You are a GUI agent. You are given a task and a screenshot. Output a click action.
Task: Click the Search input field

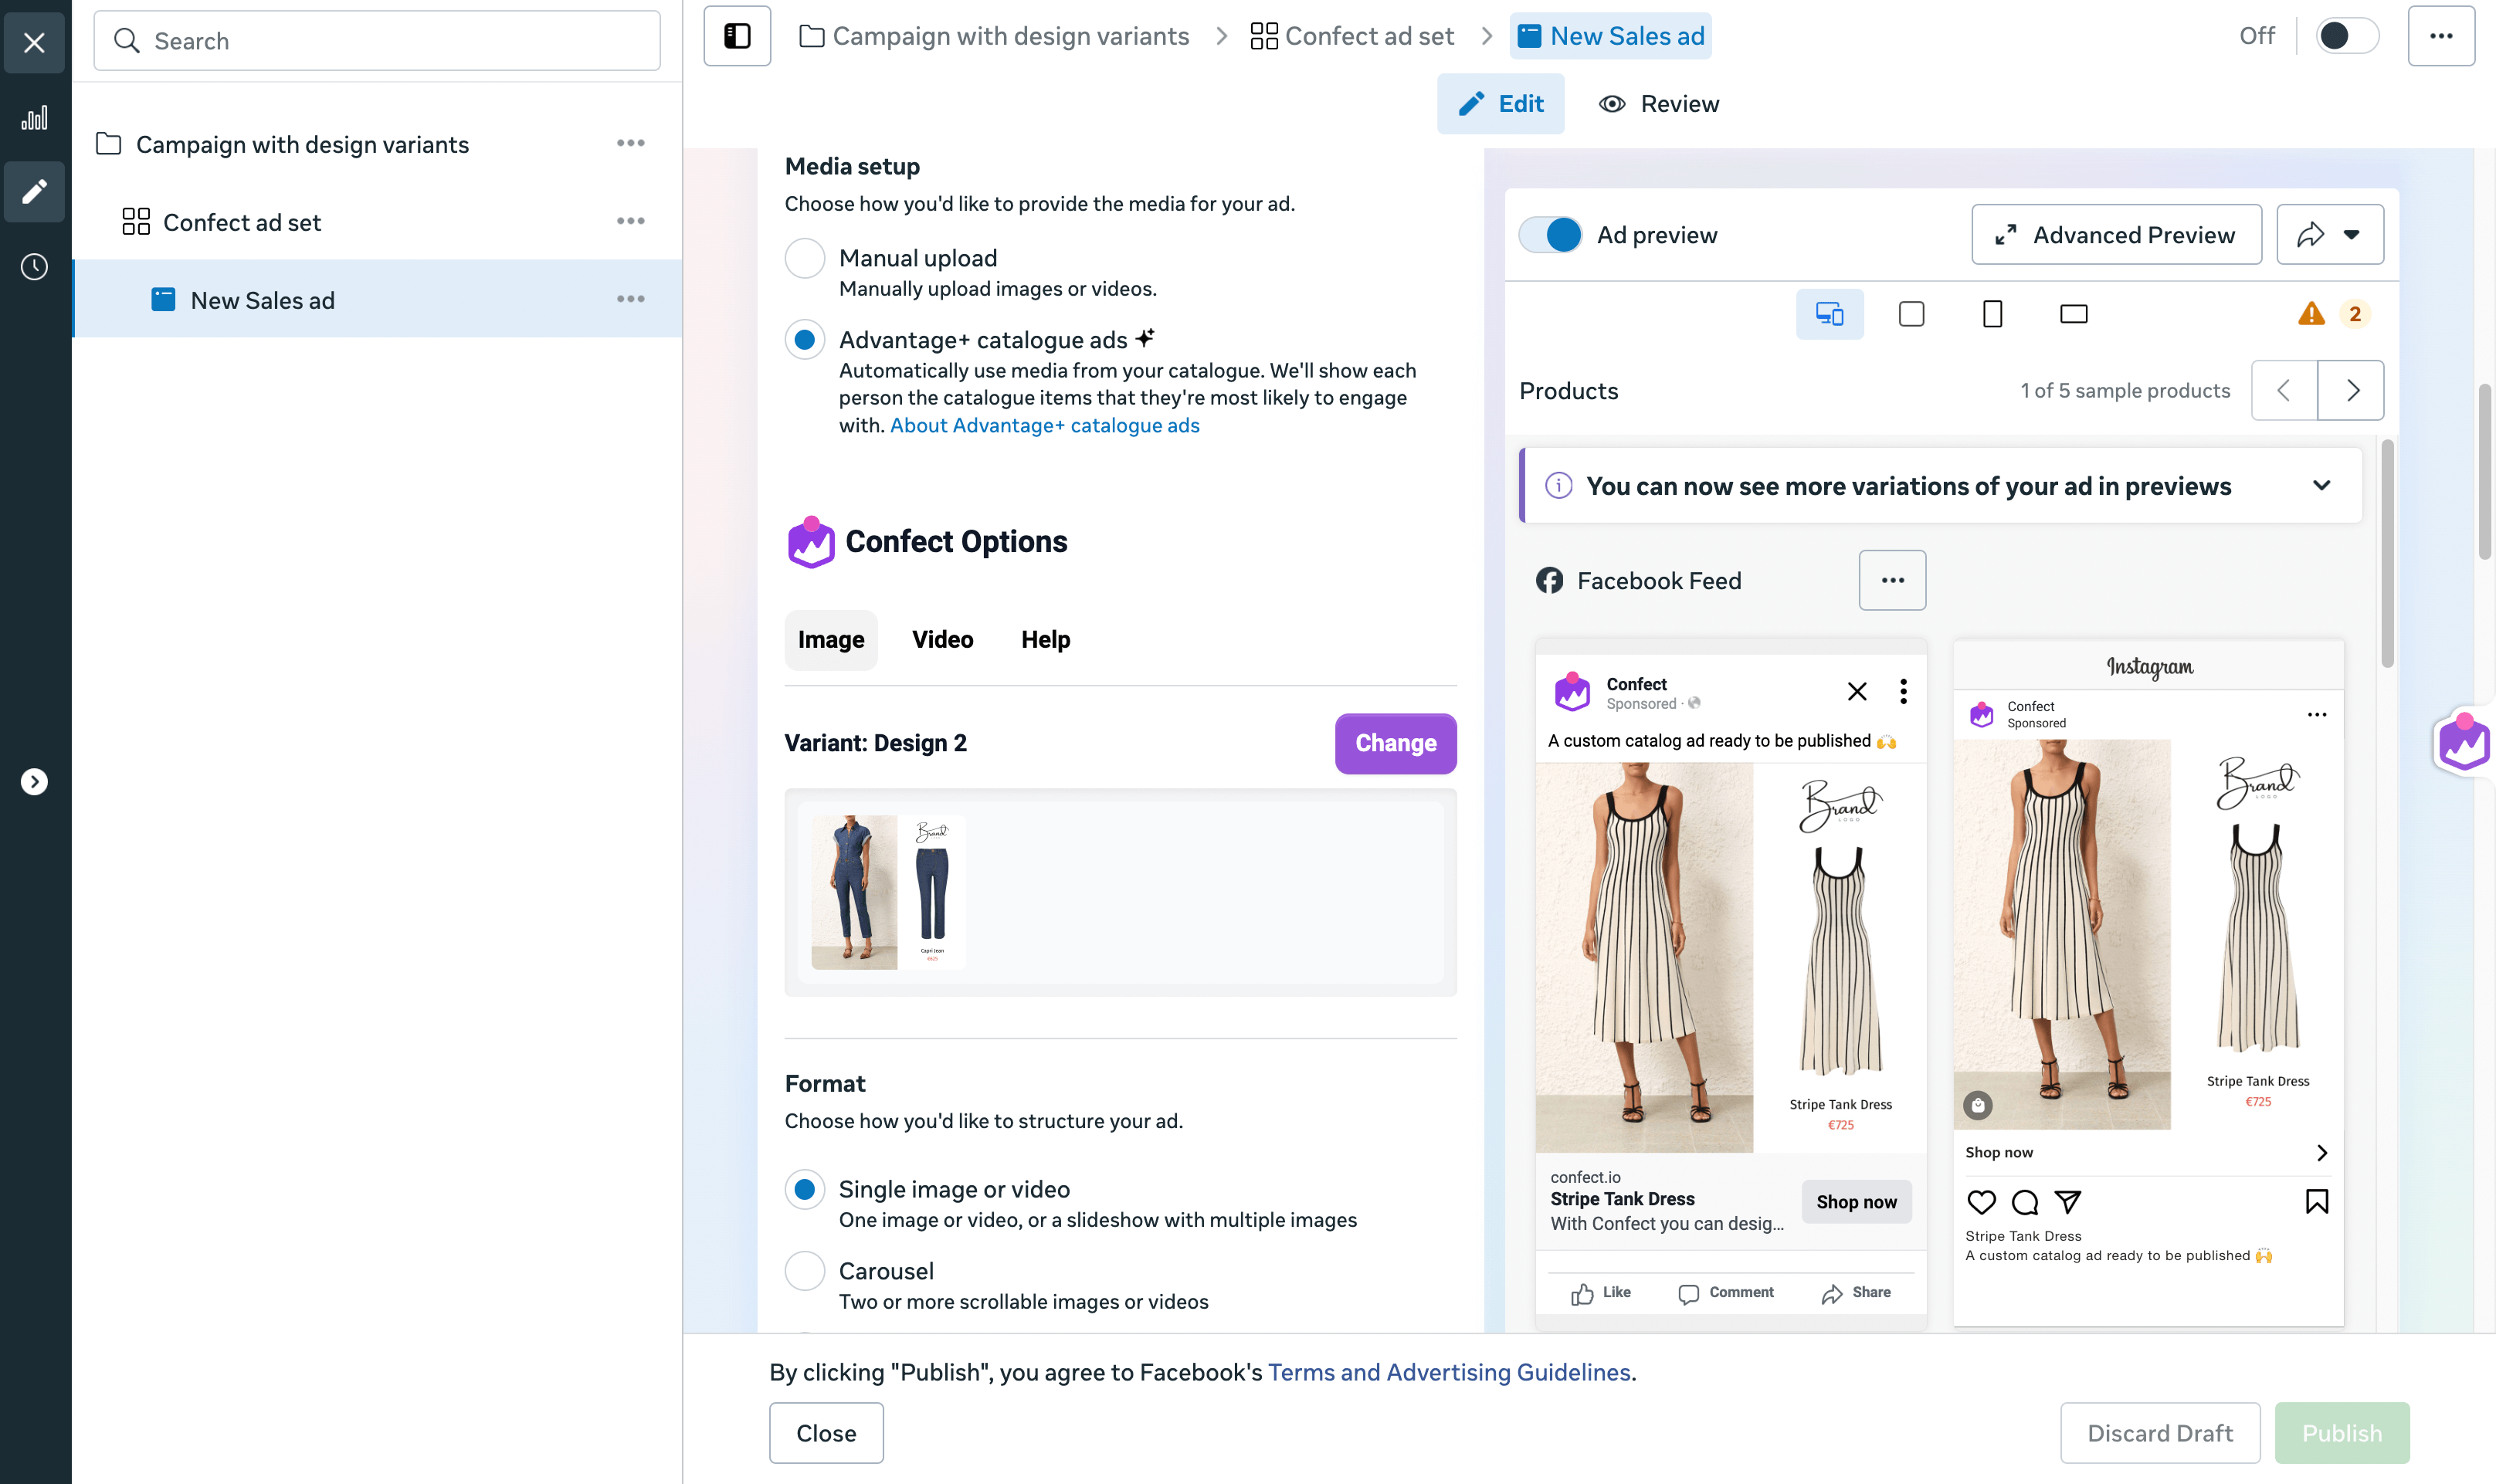click(x=377, y=41)
